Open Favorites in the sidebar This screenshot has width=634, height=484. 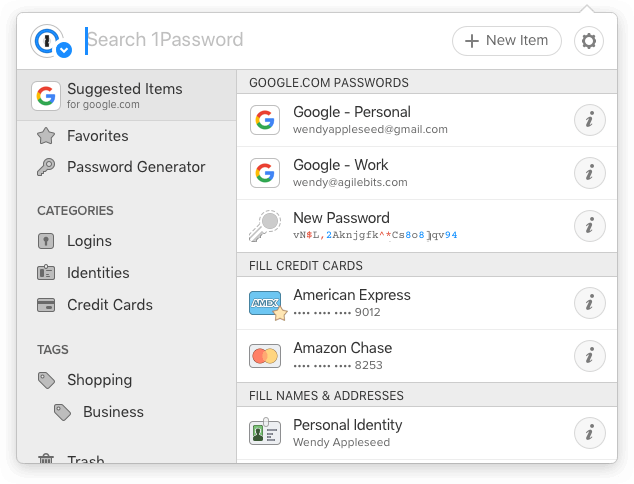click(x=127, y=136)
